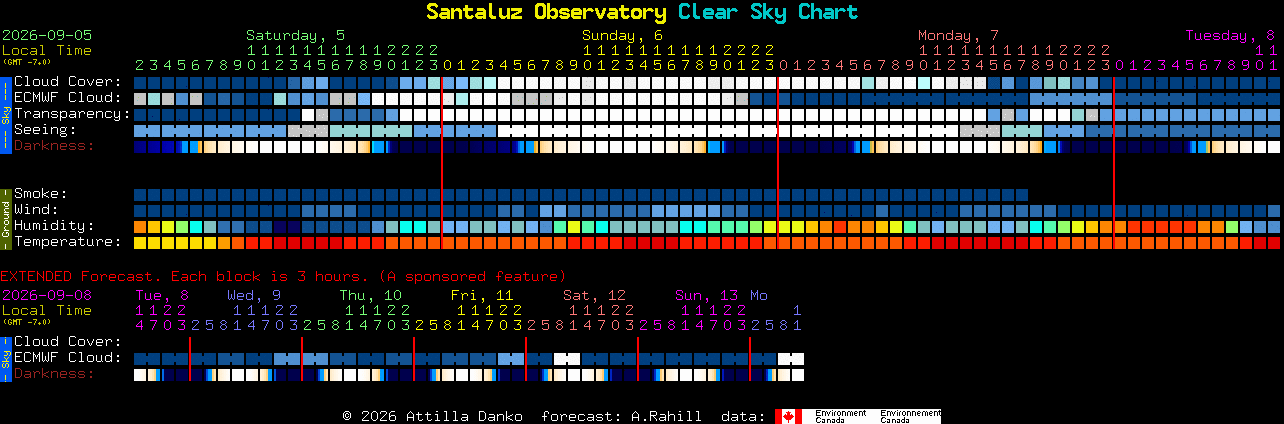Viewport: 1284px width, 424px height.
Task: Click the Seeing row label
Action: (x=45, y=130)
